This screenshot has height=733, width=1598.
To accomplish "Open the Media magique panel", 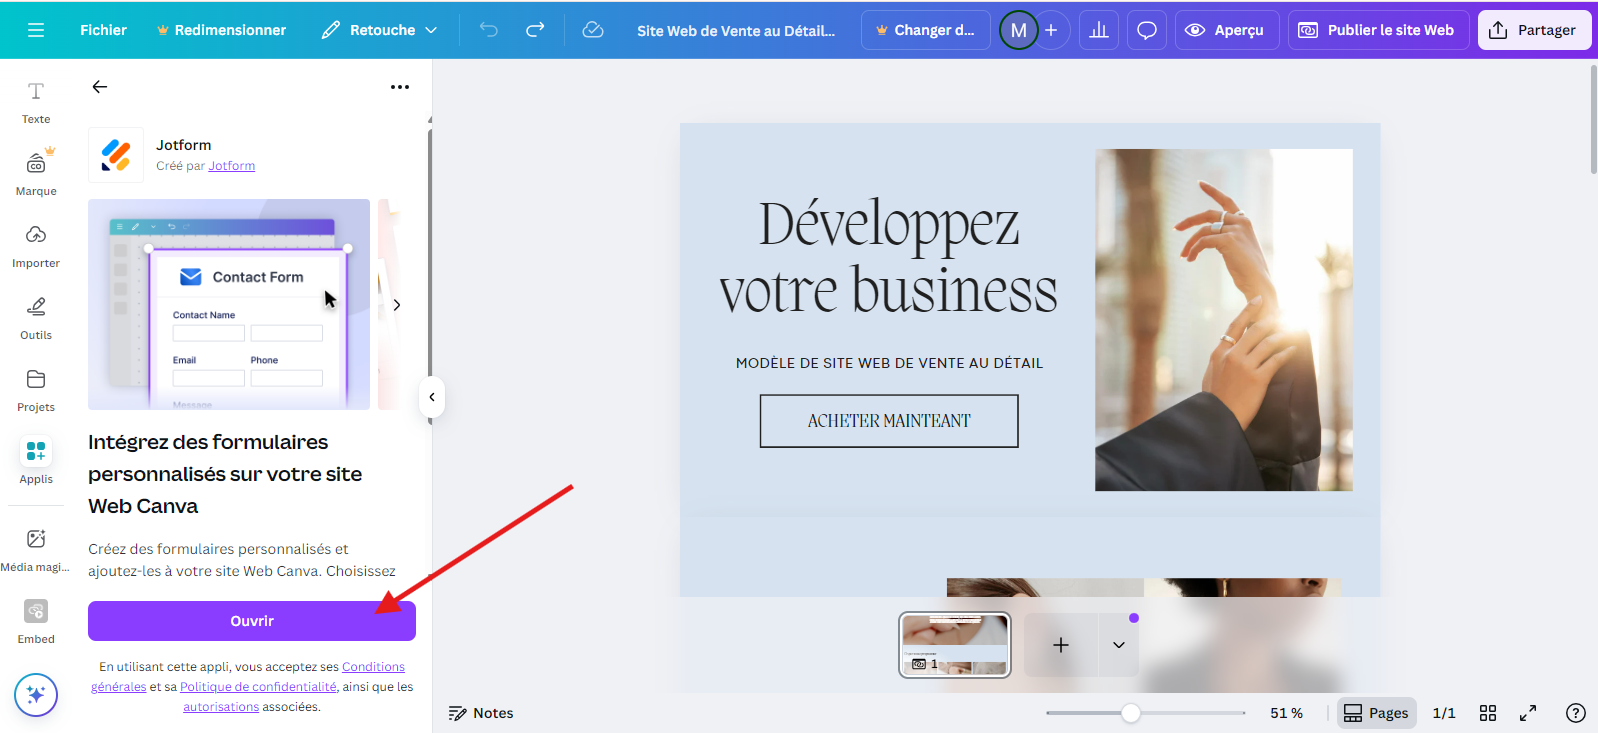I will click(36, 550).
